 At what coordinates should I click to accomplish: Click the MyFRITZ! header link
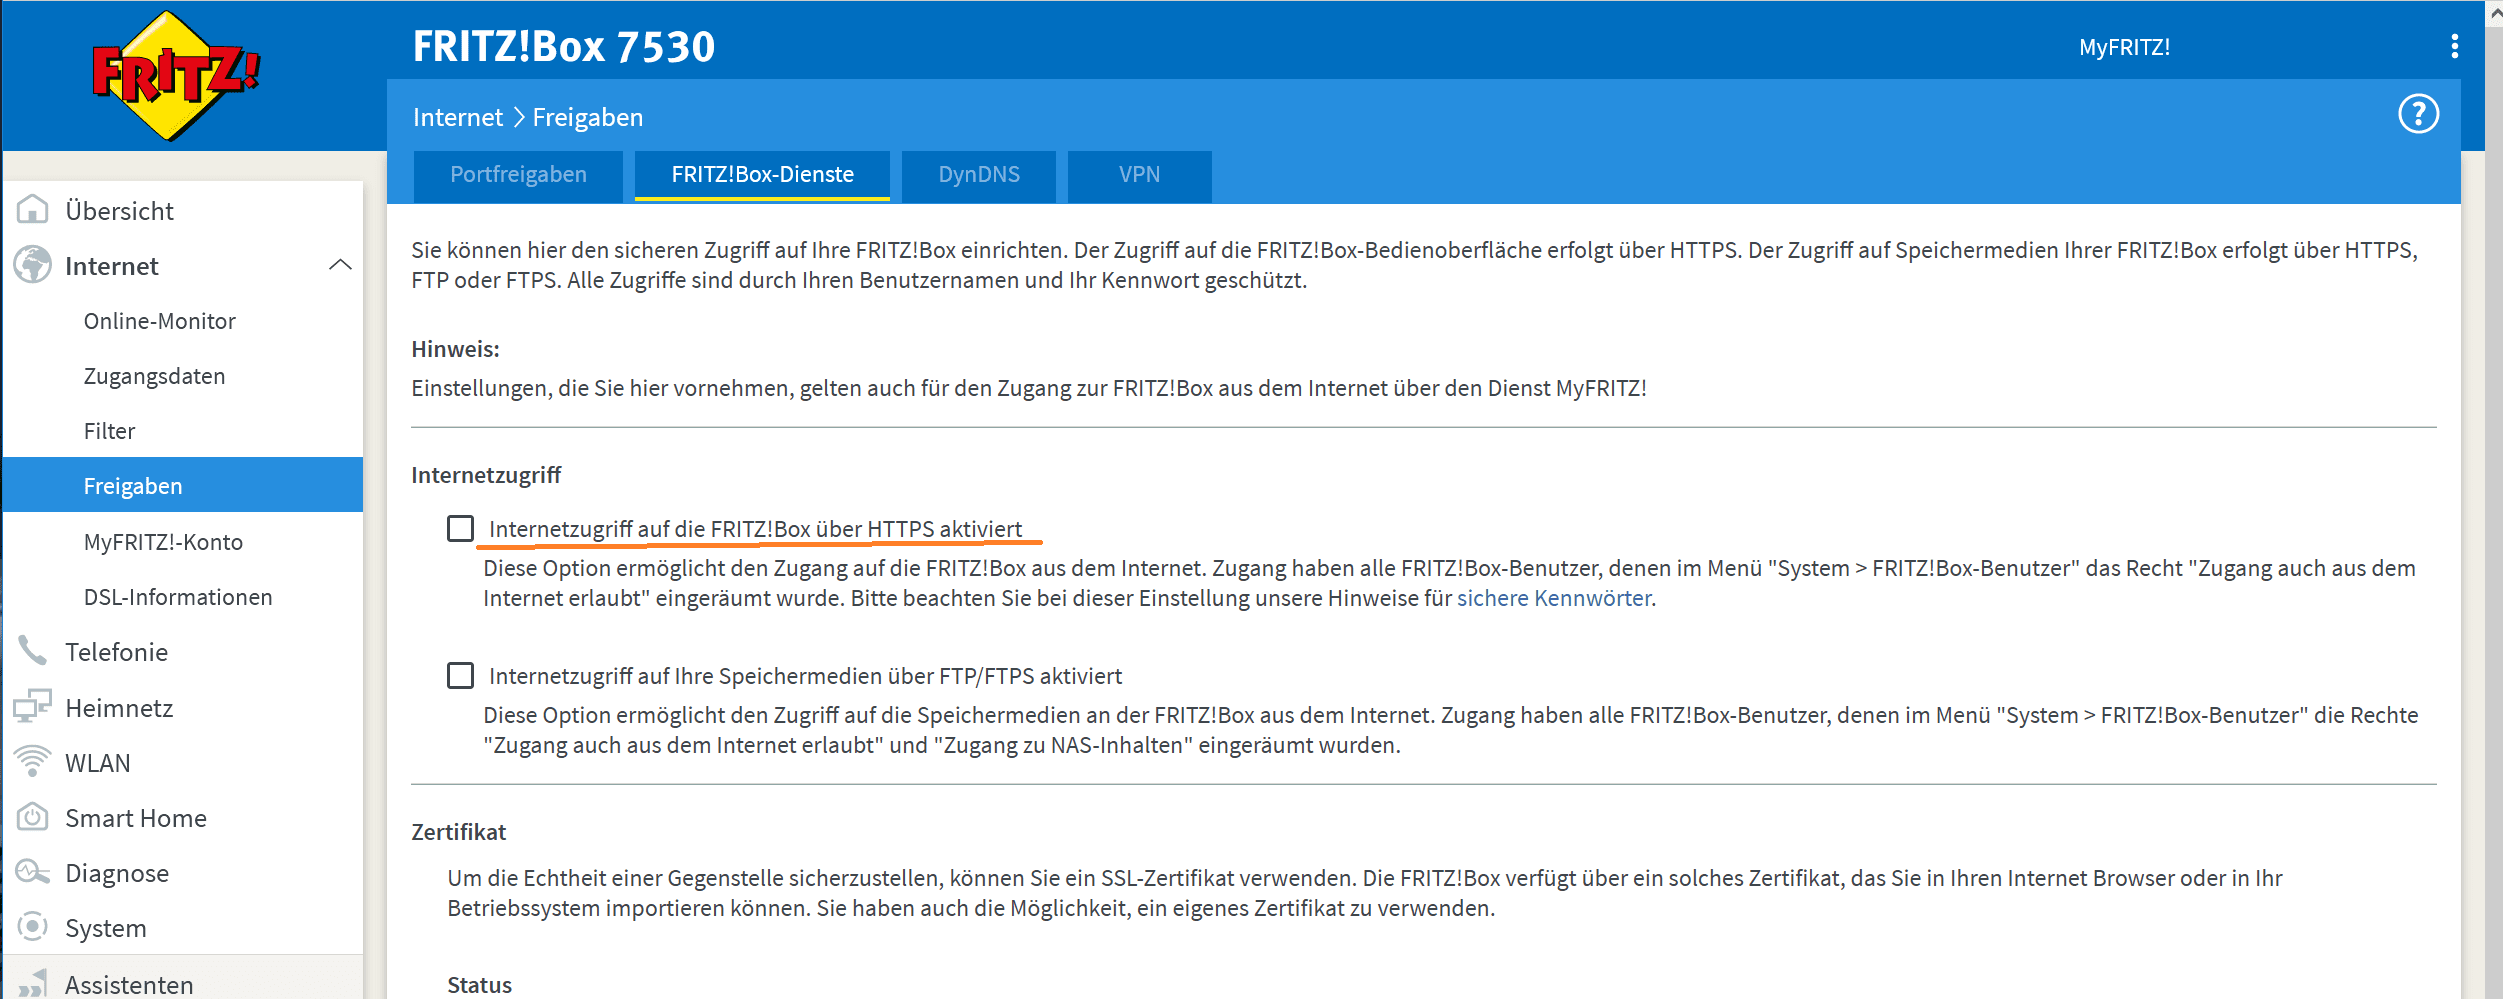(x=2124, y=47)
